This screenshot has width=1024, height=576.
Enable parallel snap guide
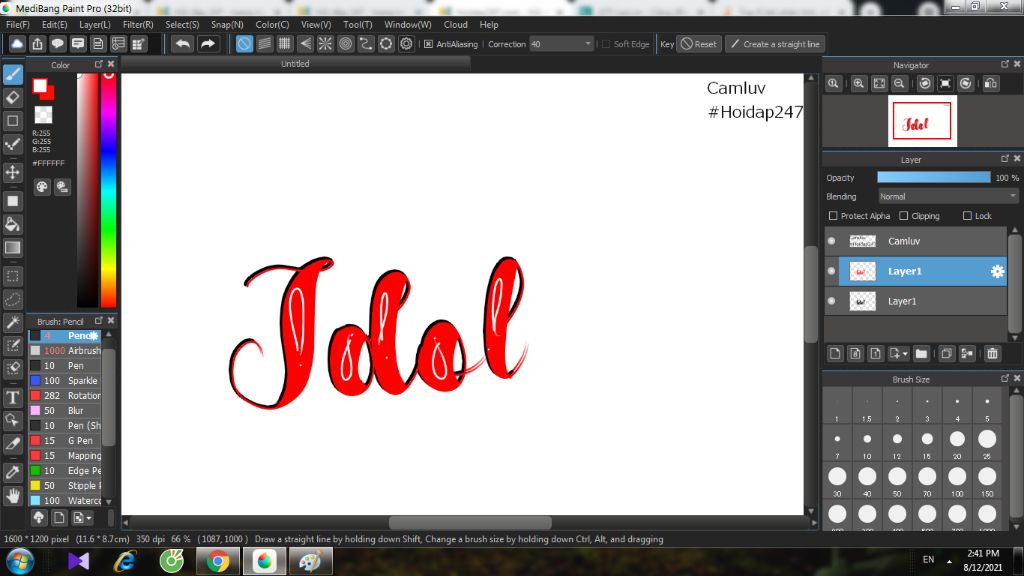(264, 44)
